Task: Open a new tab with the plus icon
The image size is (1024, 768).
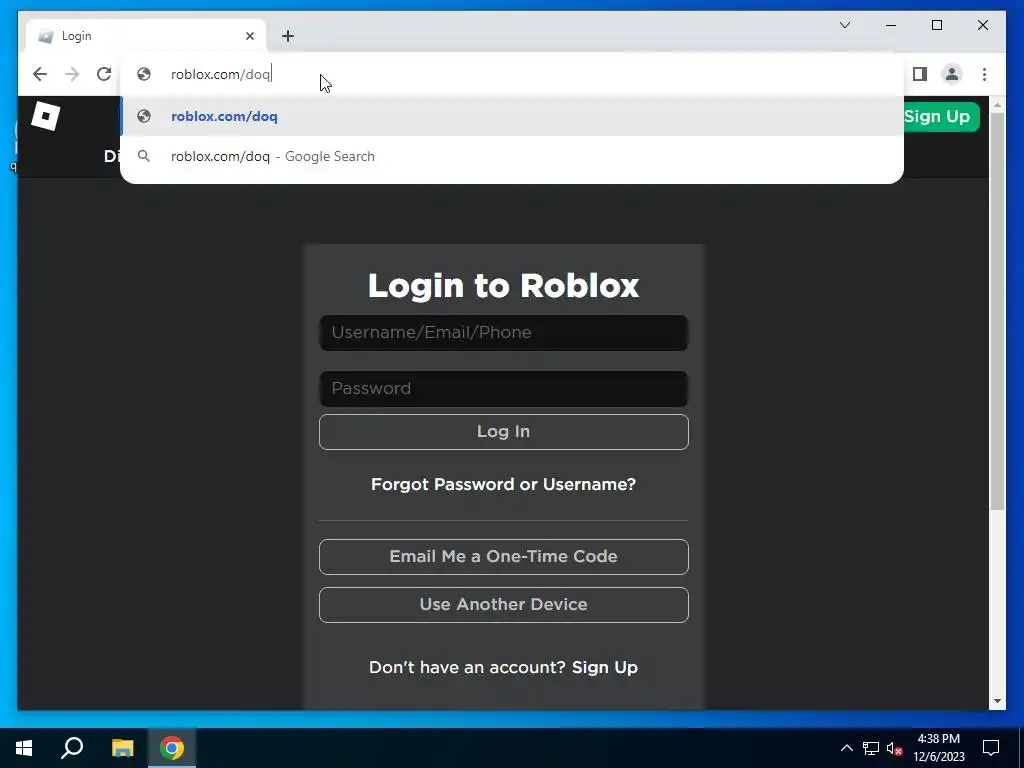Action: 288,36
